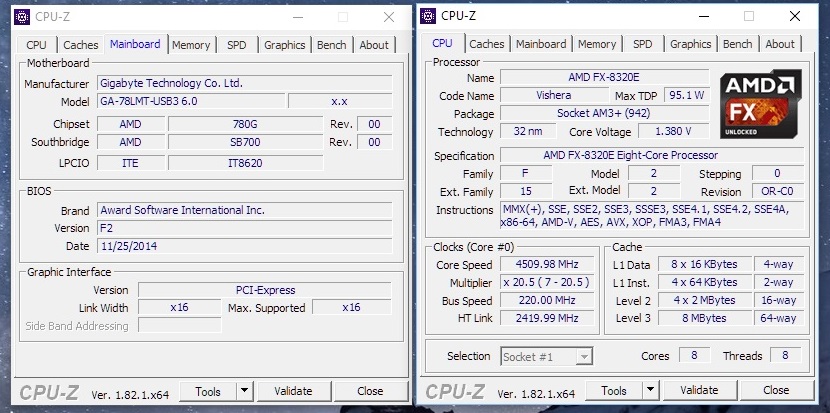Click the AMD FX Unlocked logo
Viewport: 830px width, 413px height.
tap(760, 104)
